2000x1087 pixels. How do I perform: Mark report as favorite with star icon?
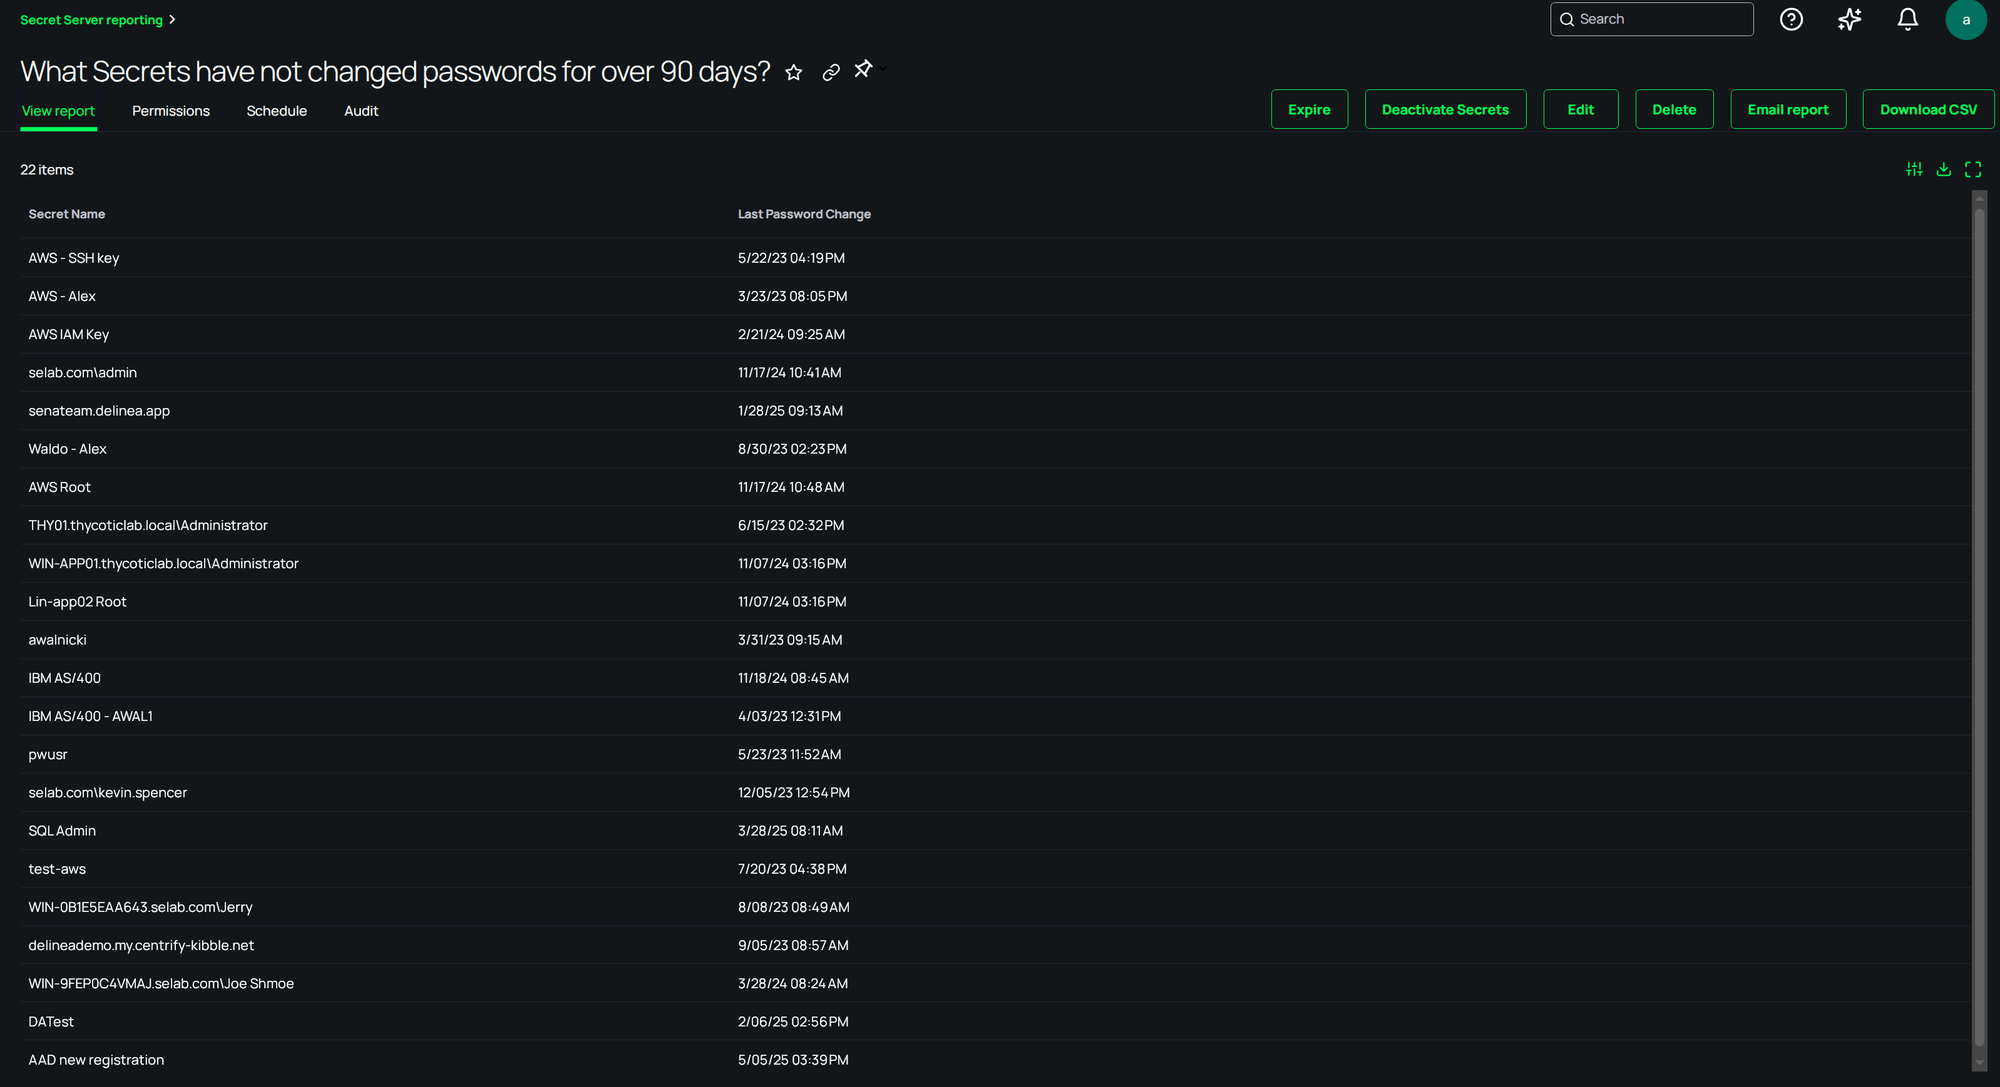[794, 73]
